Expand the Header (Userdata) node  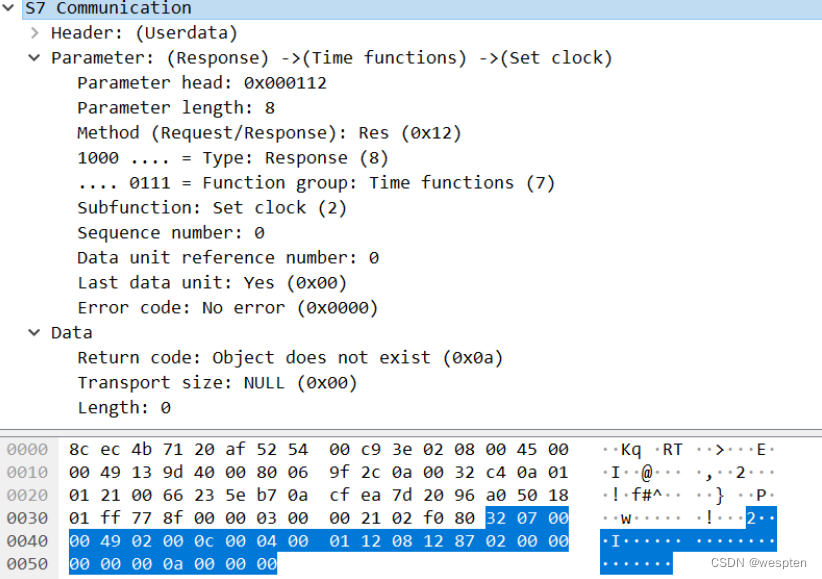36,33
